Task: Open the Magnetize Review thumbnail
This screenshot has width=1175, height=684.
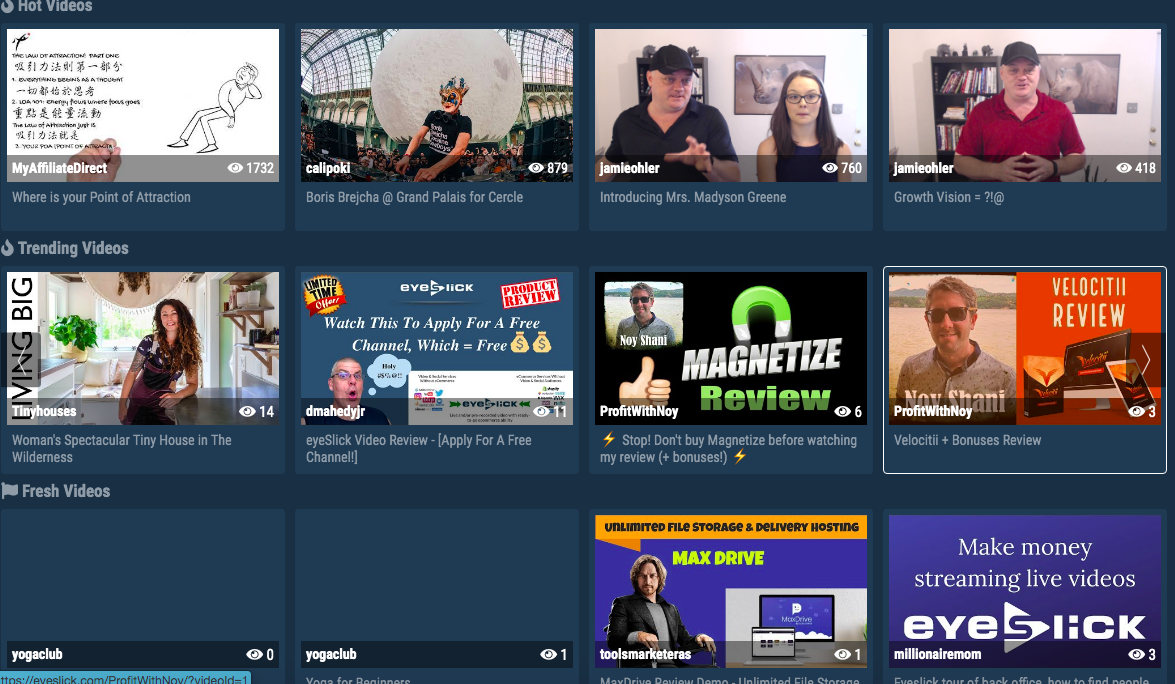Action: coord(731,348)
